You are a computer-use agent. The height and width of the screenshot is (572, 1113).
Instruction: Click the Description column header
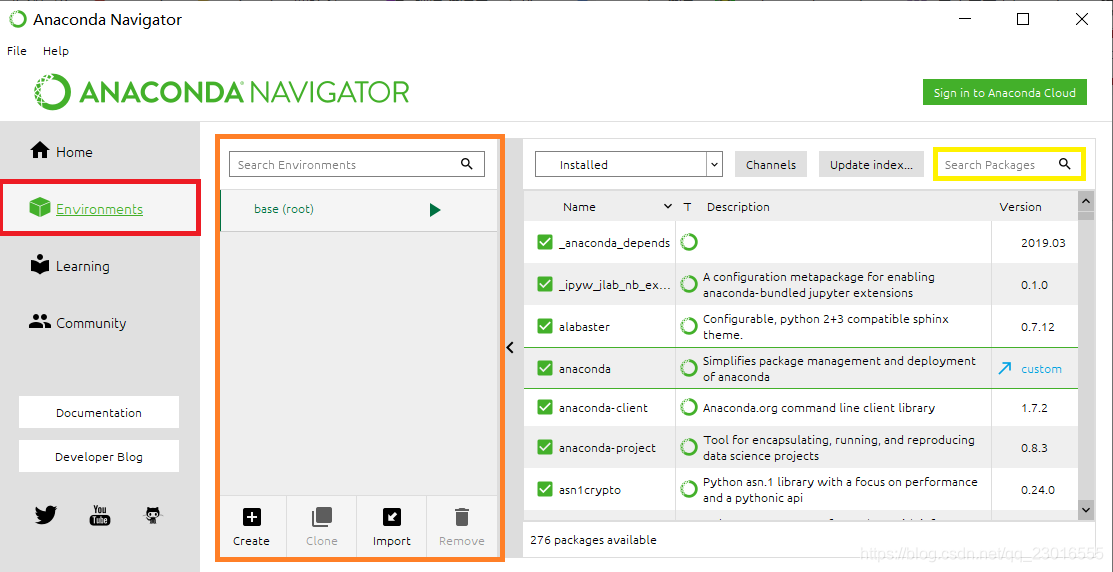point(738,207)
